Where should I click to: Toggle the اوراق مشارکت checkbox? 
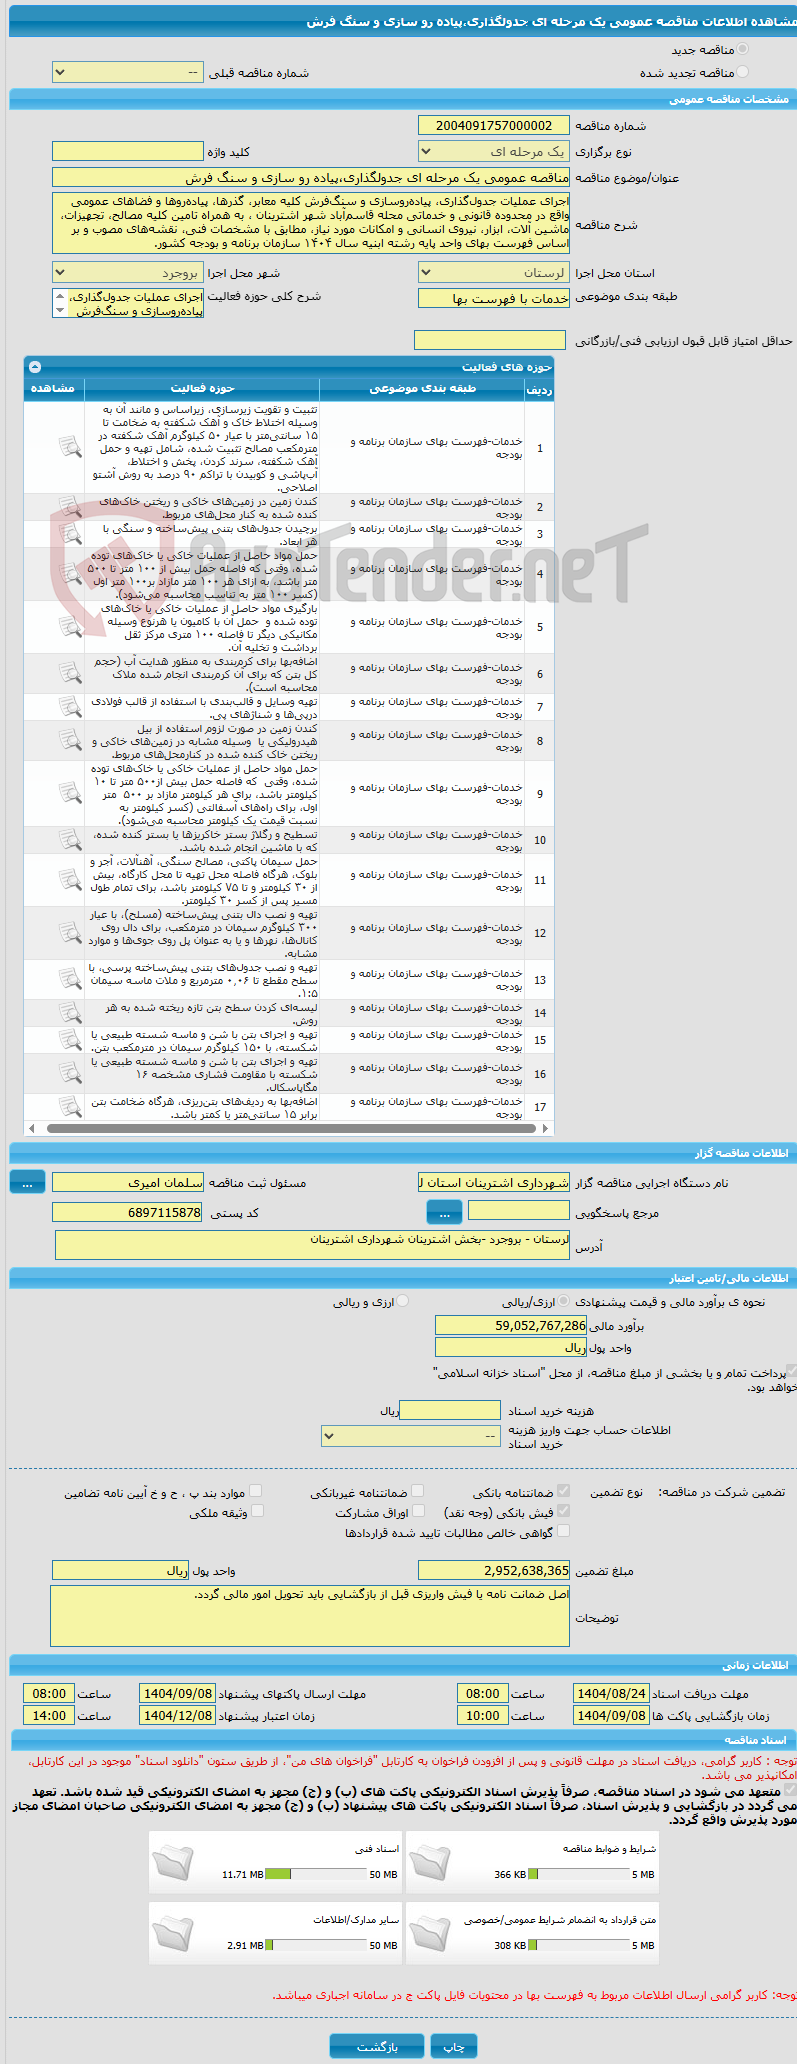(x=418, y=1511)
